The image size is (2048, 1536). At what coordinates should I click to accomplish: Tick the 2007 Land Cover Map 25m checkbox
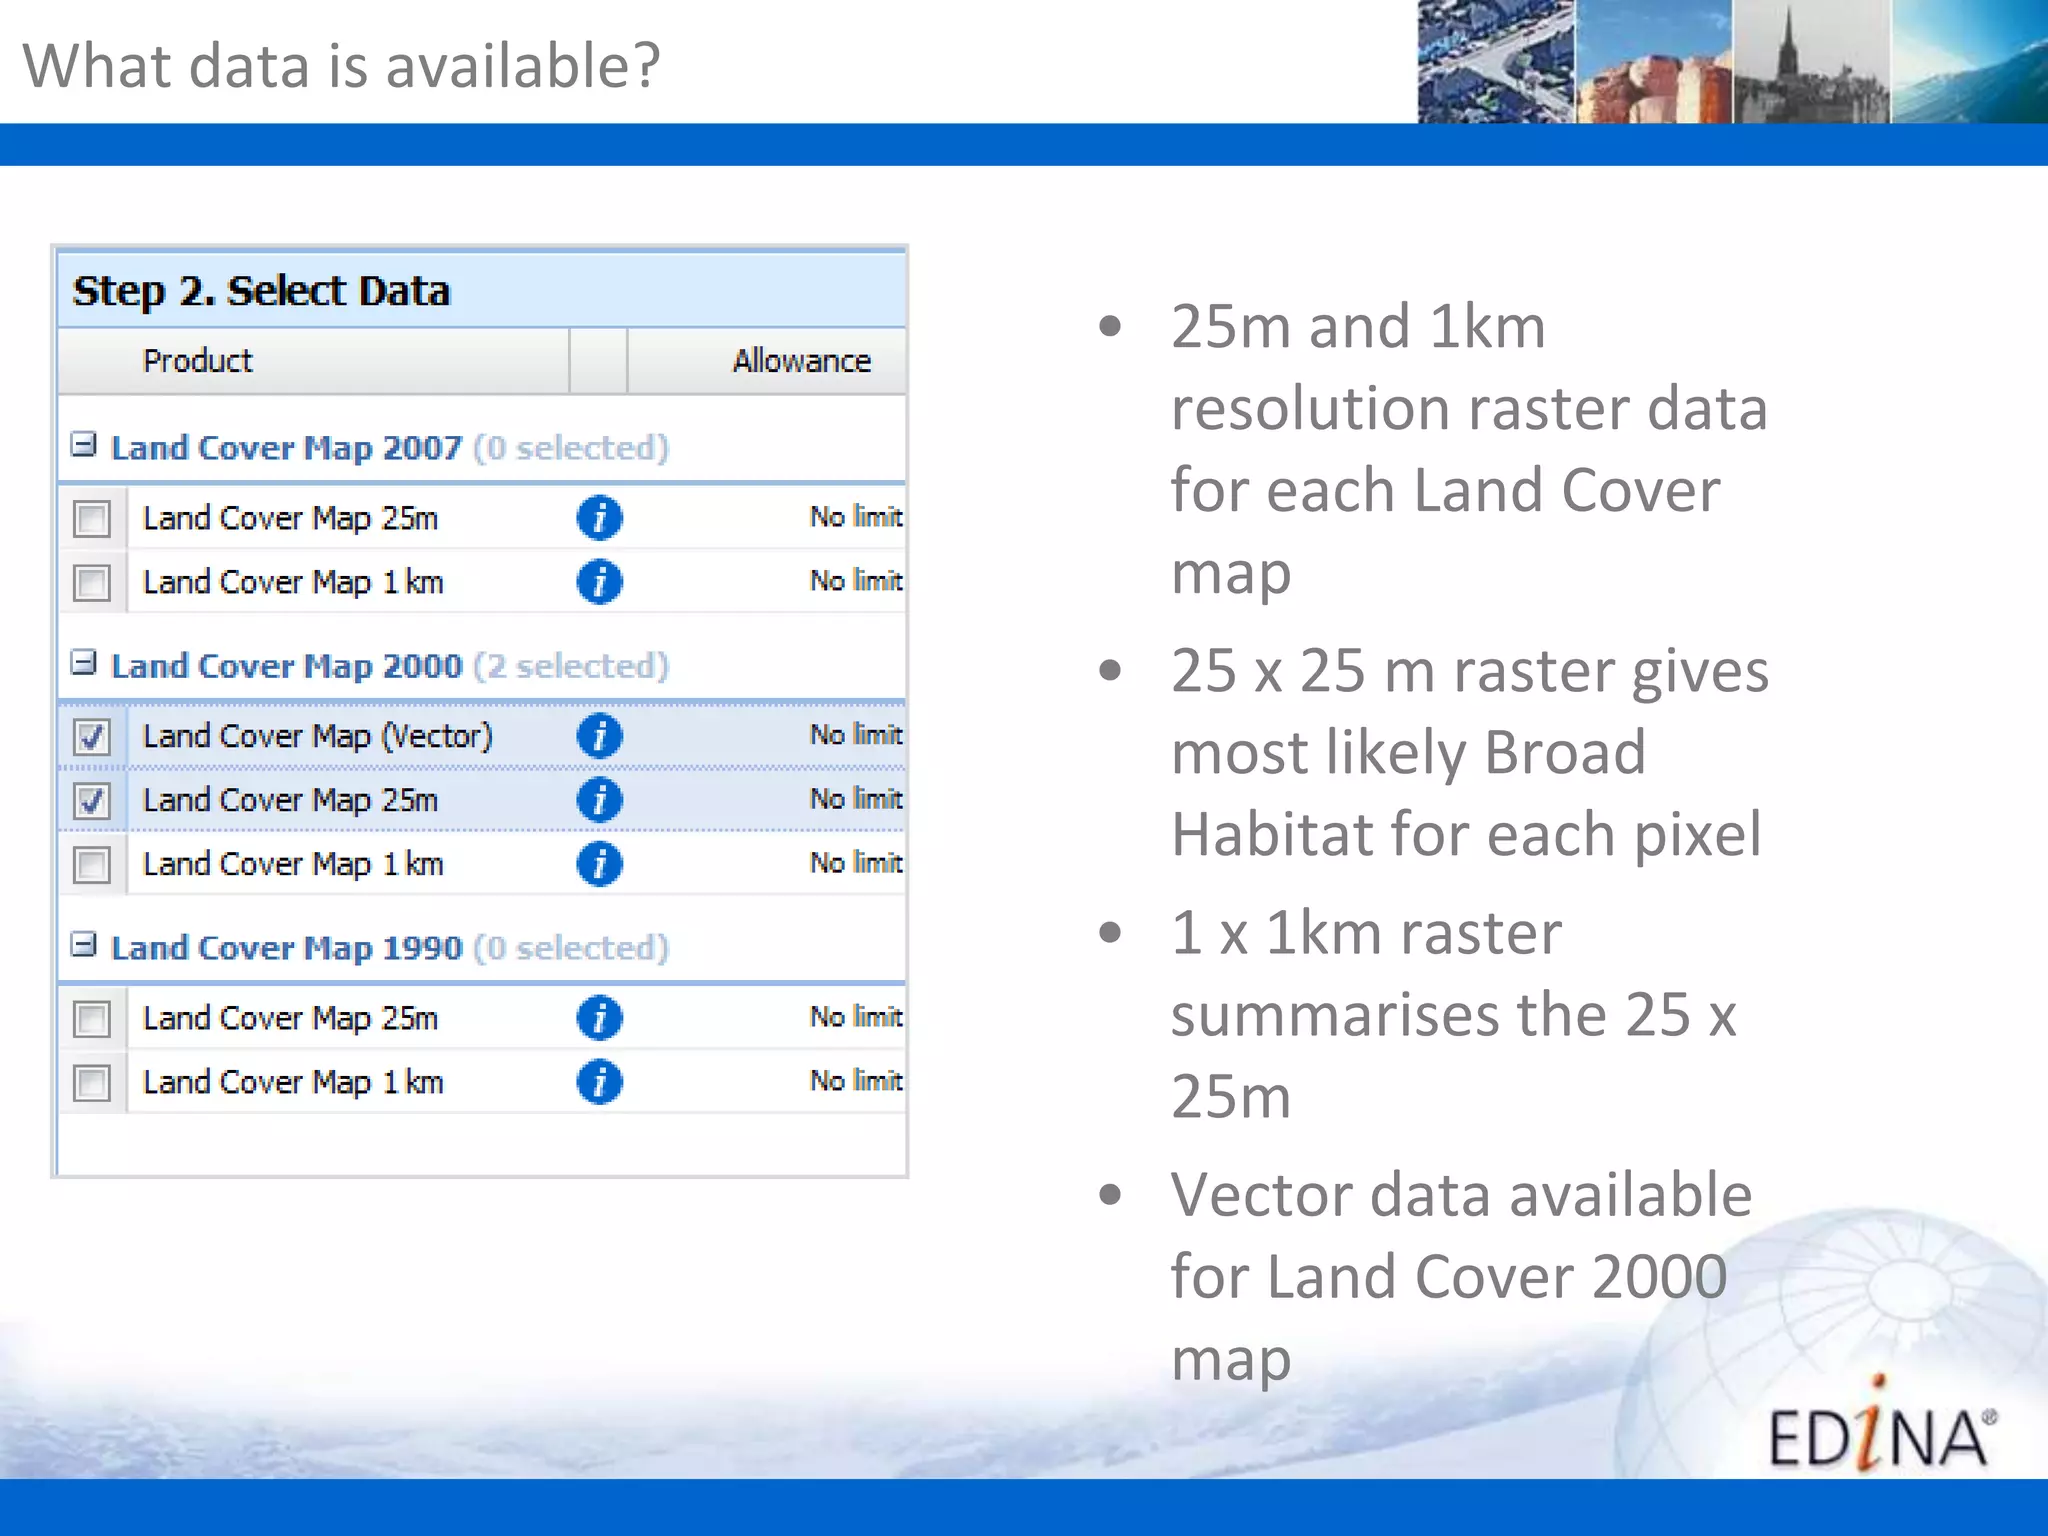pyautogui.click(x=92, y=519)
